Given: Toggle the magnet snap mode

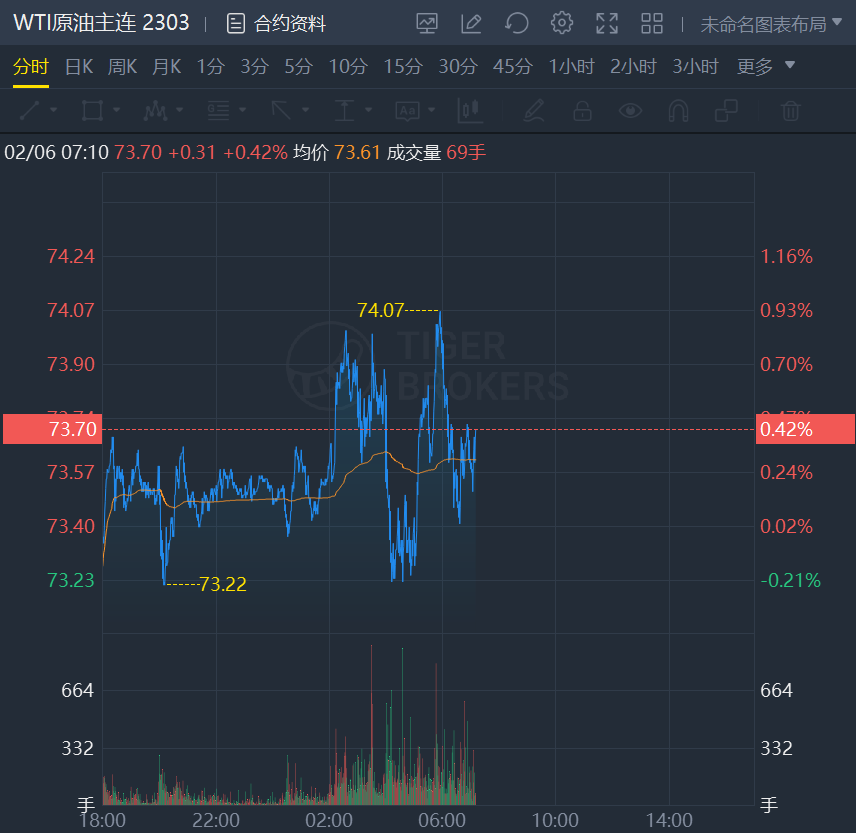Looking at the screenshot, I should [678, 110].
